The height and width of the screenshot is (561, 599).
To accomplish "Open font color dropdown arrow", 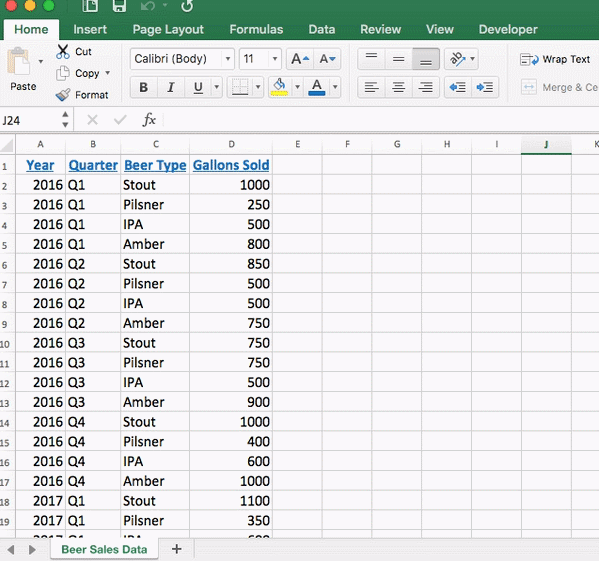I will 335,87.
